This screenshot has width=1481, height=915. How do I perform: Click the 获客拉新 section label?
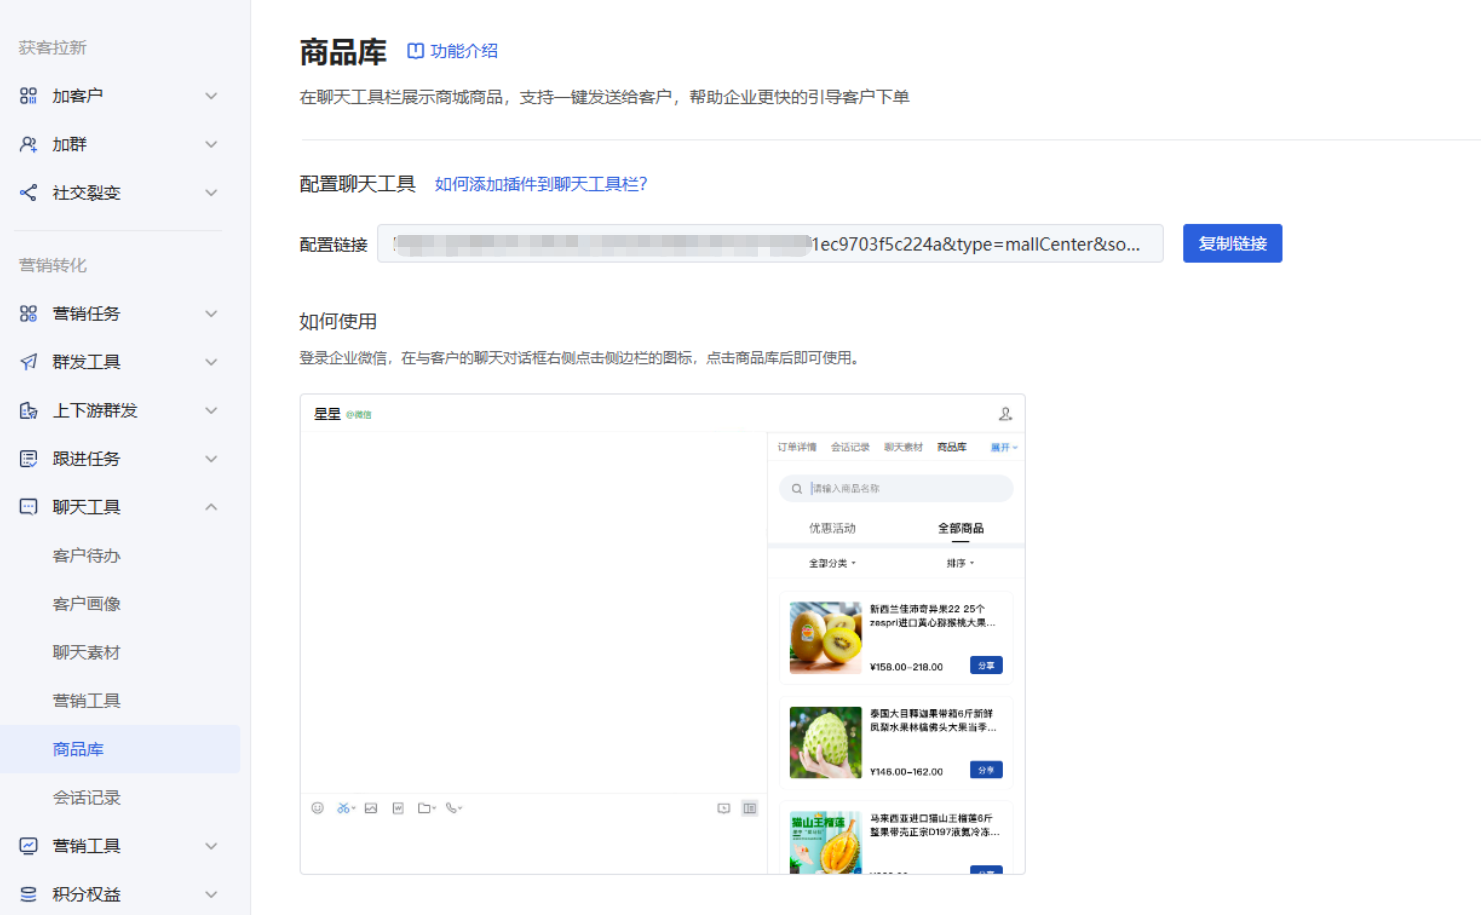[x=53, y=48]
